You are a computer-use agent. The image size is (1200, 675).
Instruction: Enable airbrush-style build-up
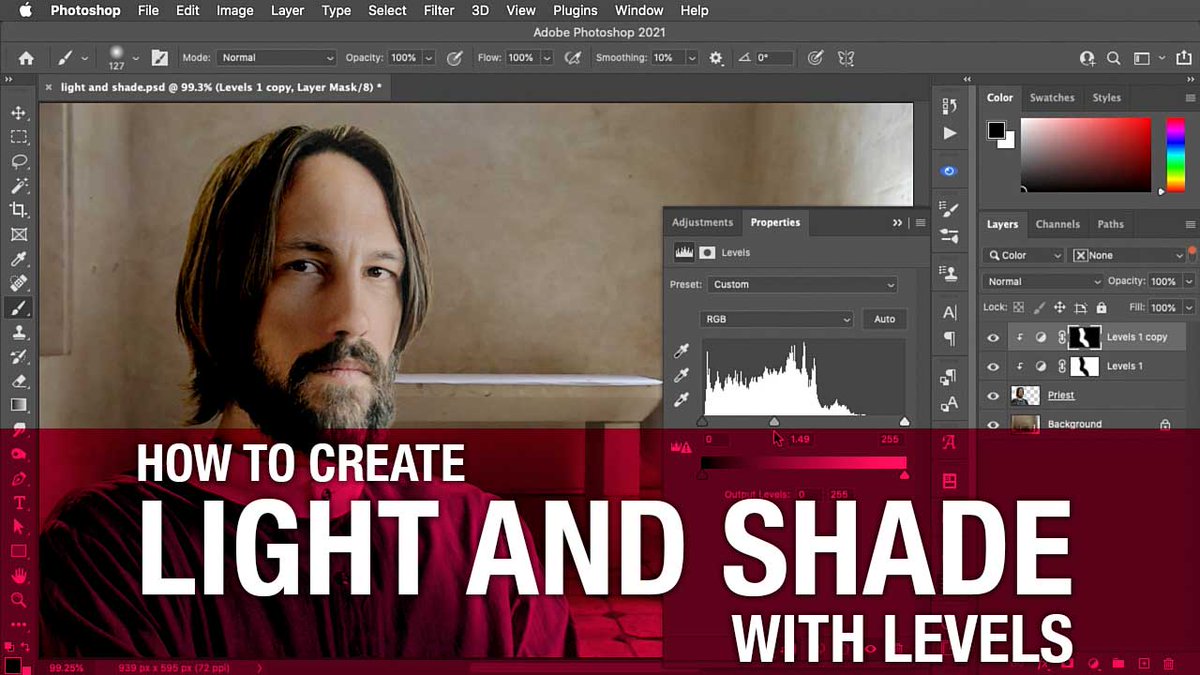(x=574, y=58)
